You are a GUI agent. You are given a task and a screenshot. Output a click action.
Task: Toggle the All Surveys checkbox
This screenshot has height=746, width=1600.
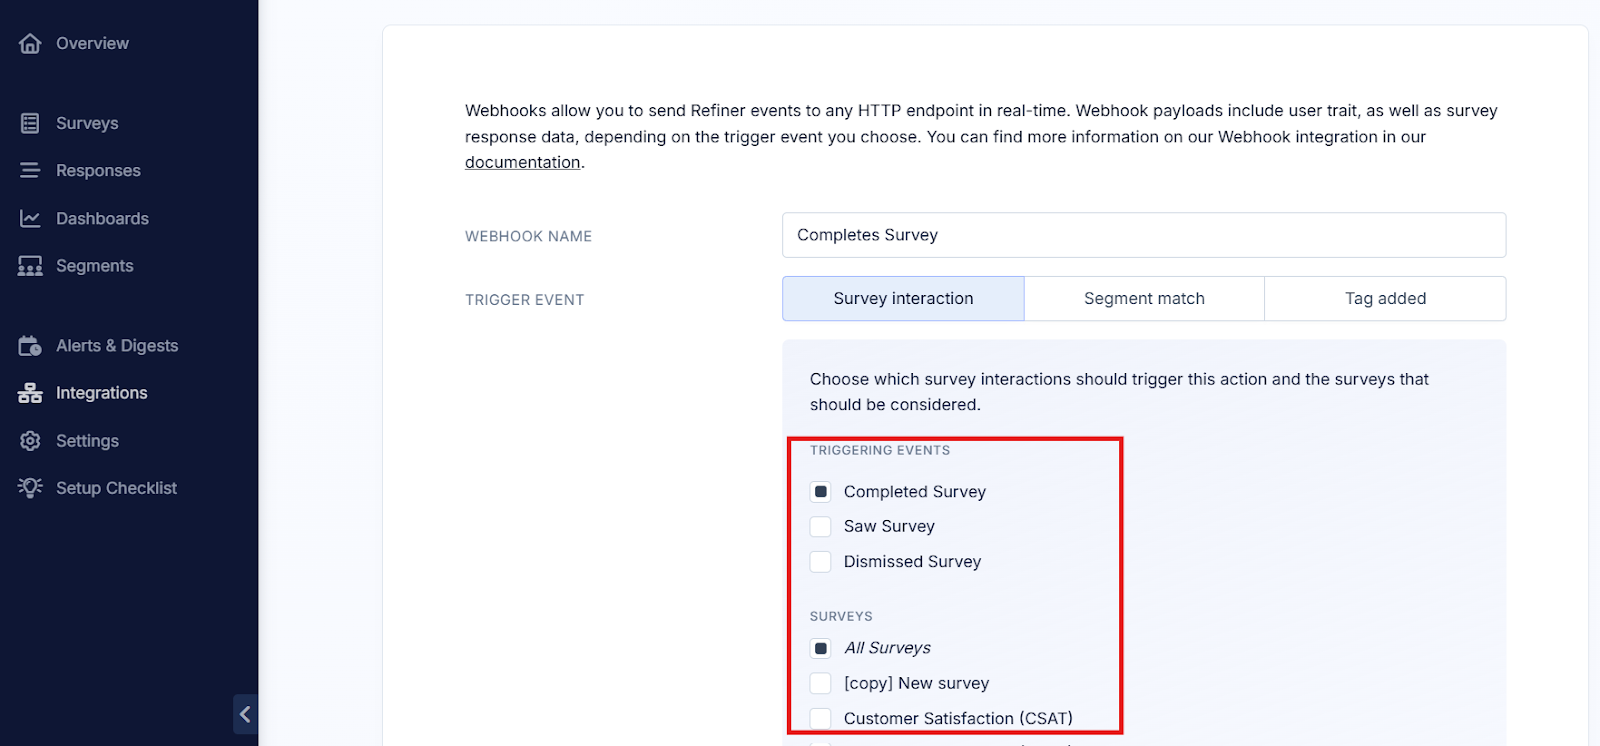(821, 648)
